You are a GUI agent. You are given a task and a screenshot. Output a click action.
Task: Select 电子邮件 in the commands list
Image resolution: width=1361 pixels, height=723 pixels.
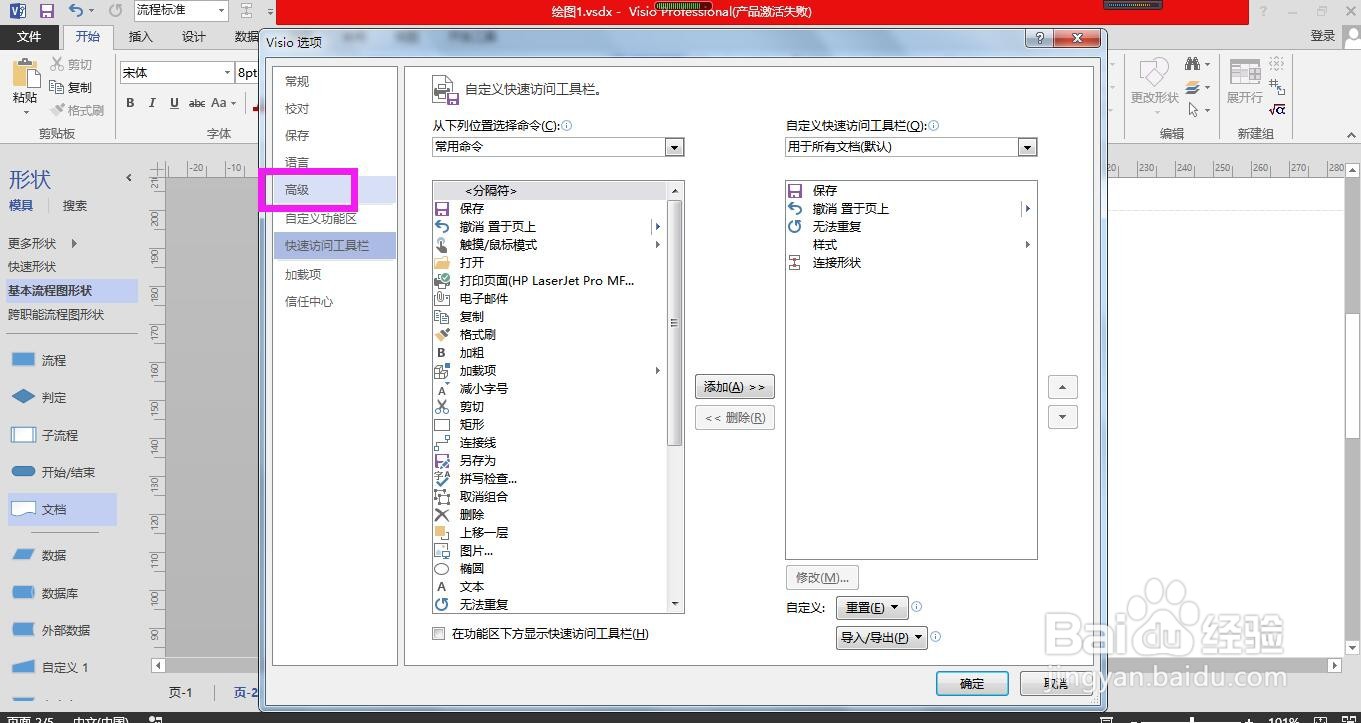(484, 298)
